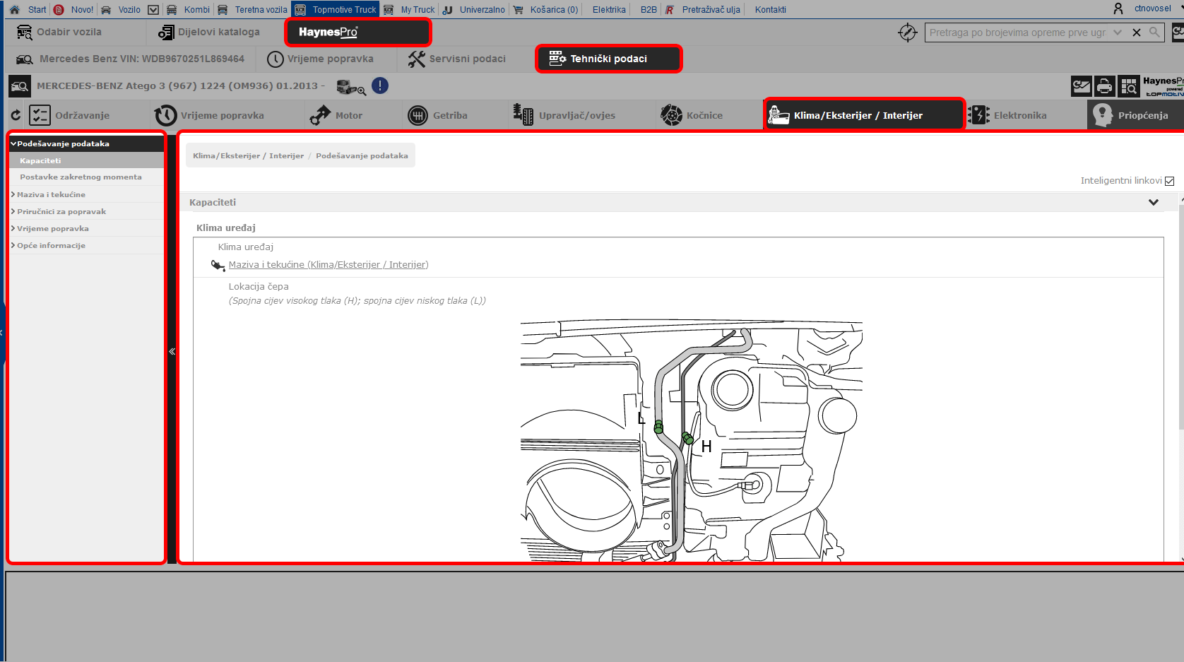Collapse the sidebar with the arrow handle

[172, 351]
